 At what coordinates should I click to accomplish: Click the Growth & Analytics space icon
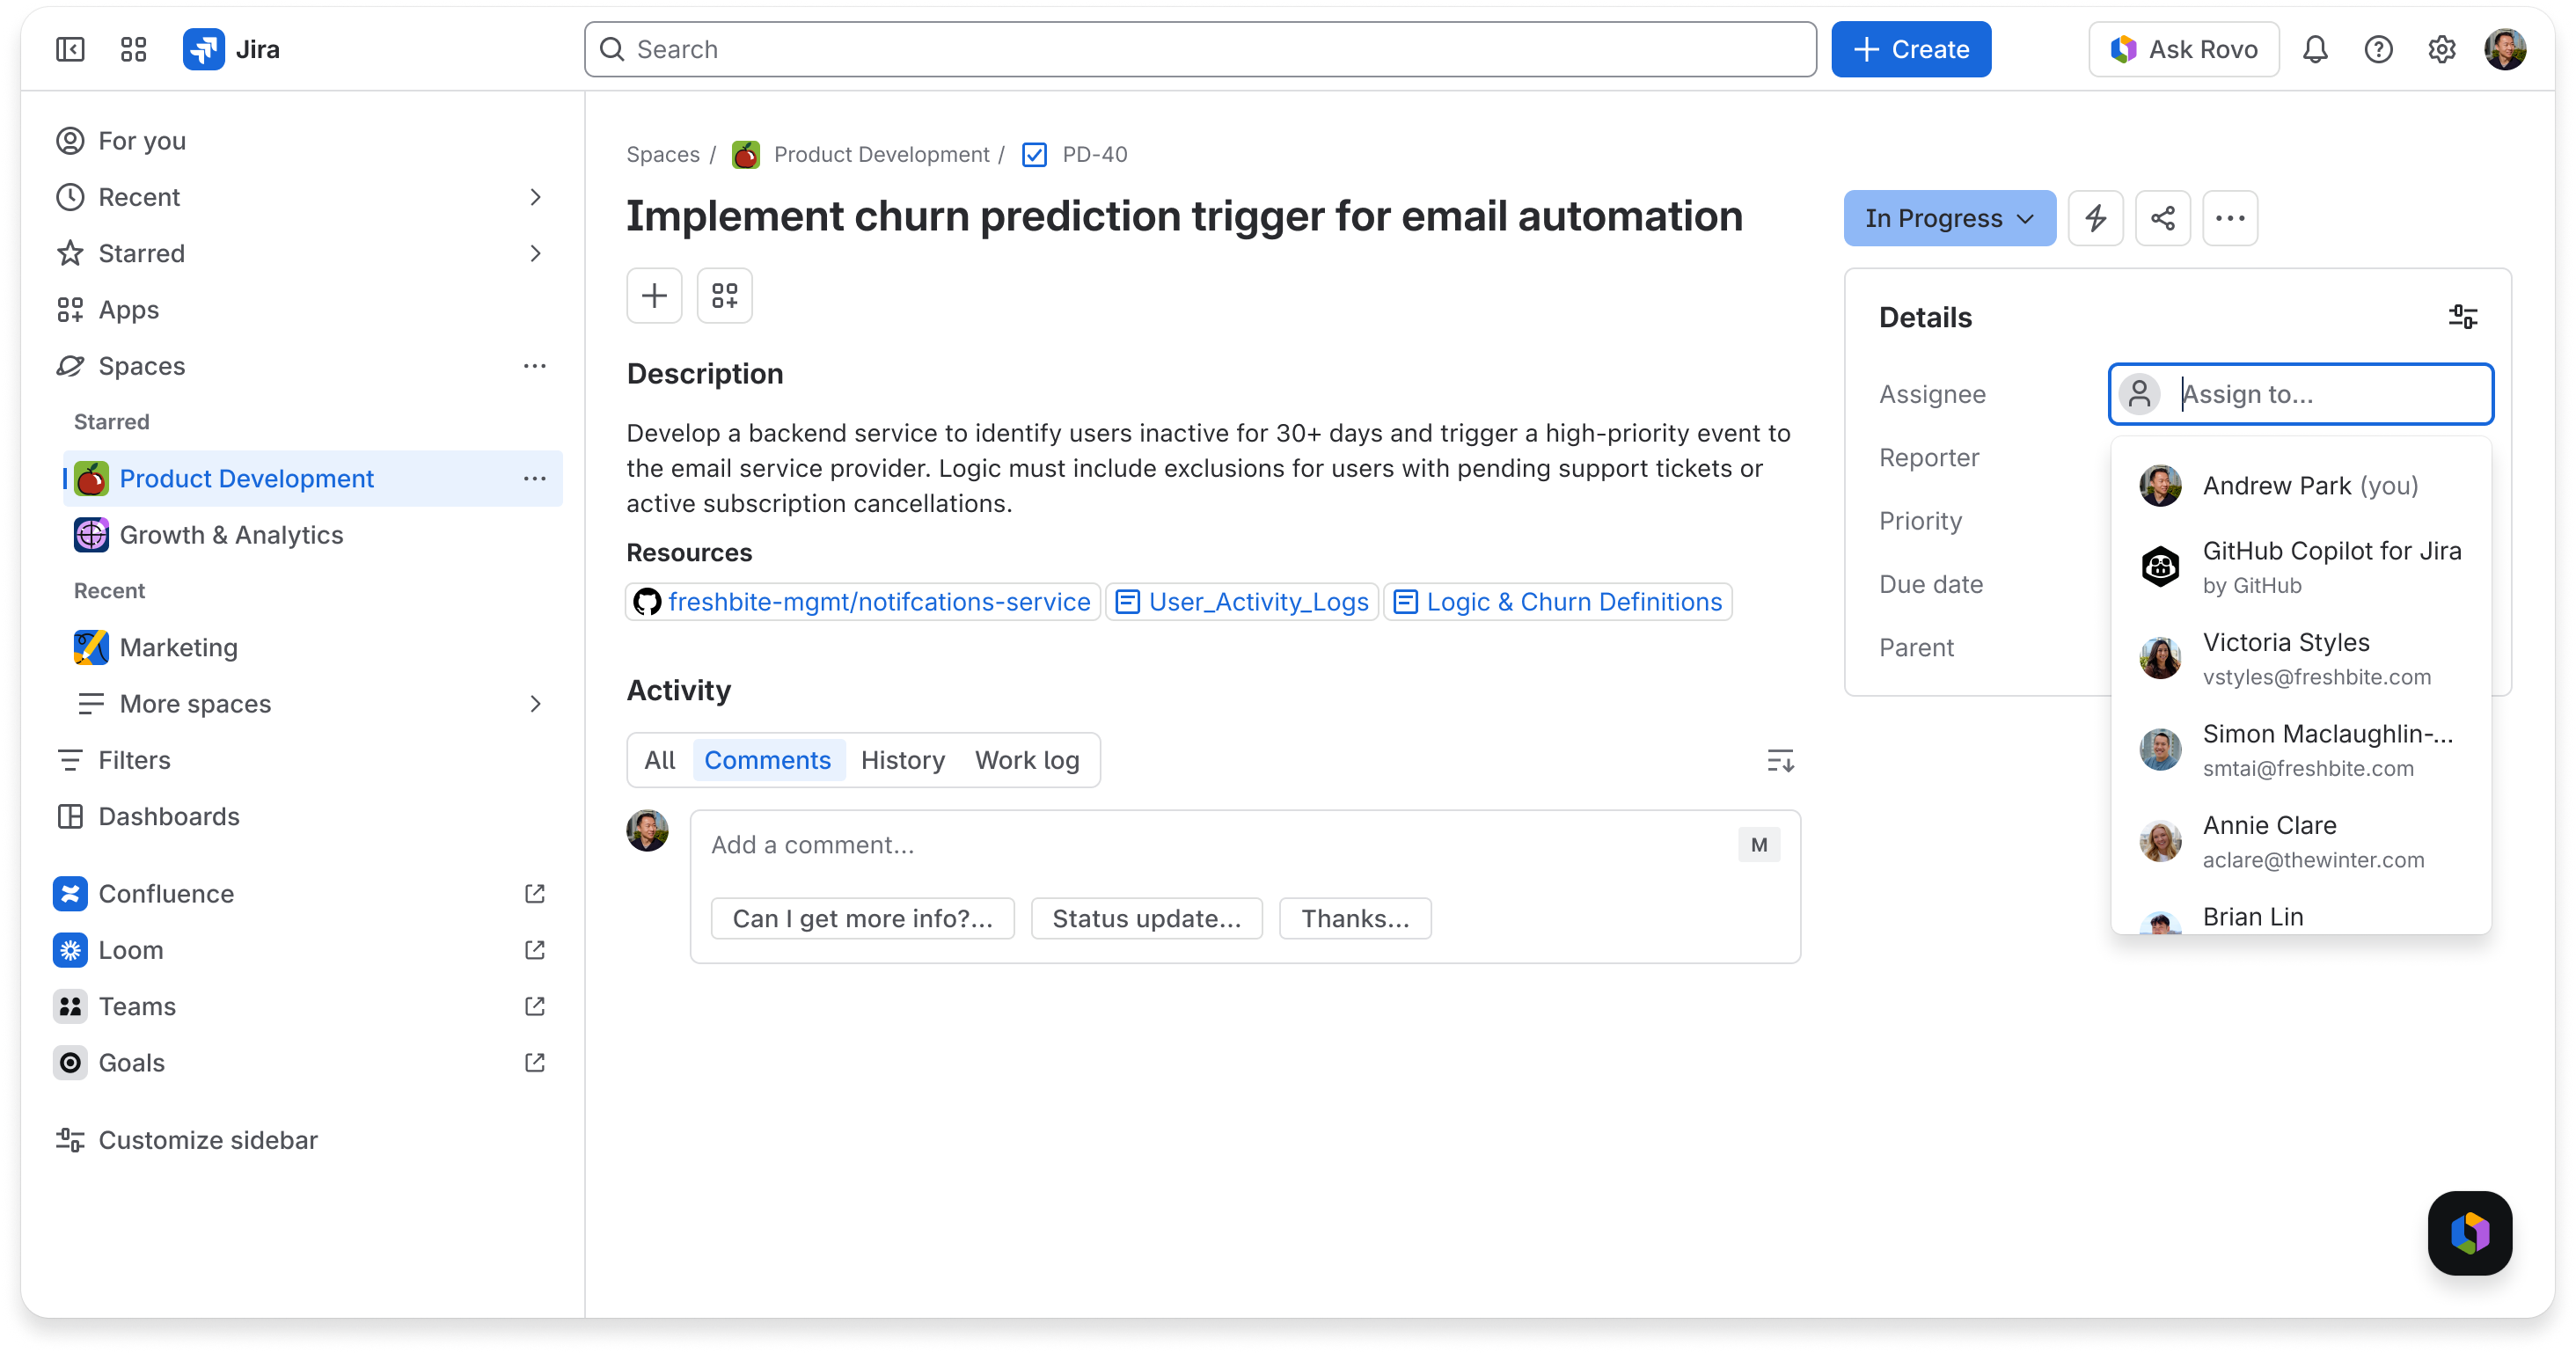(91, 535)
